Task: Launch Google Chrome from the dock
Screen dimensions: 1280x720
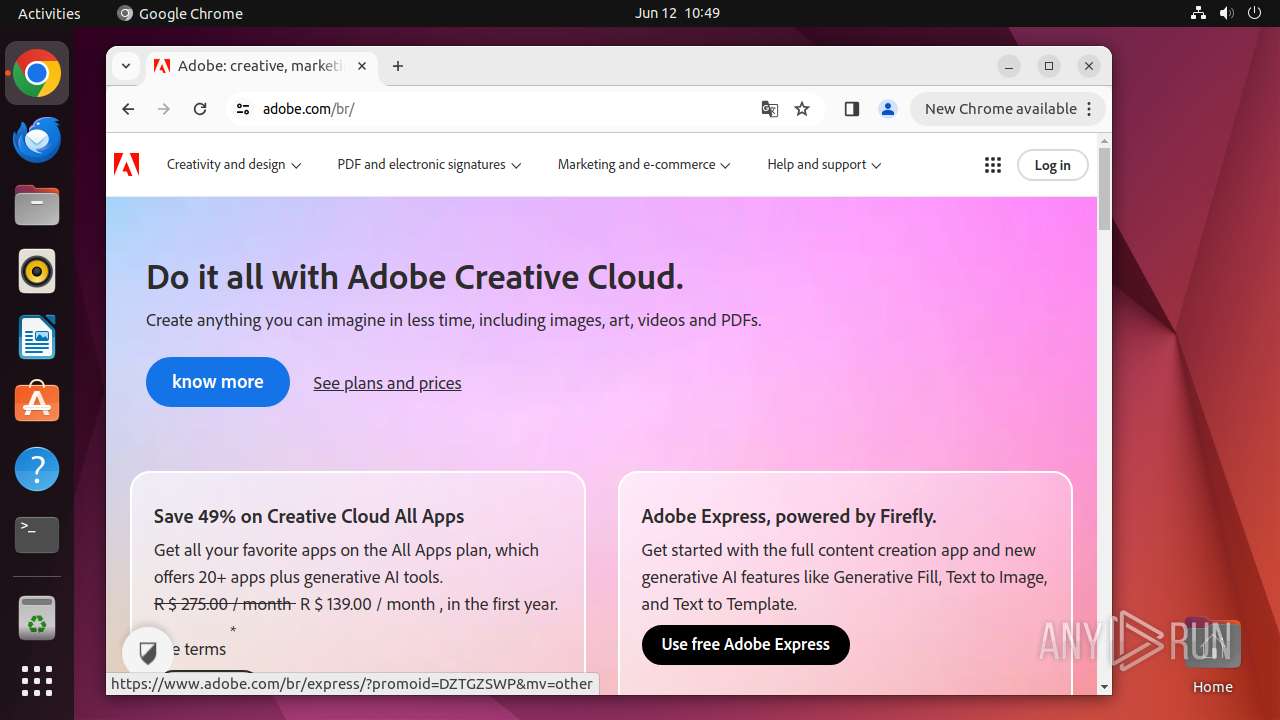Action: (37, 74)
